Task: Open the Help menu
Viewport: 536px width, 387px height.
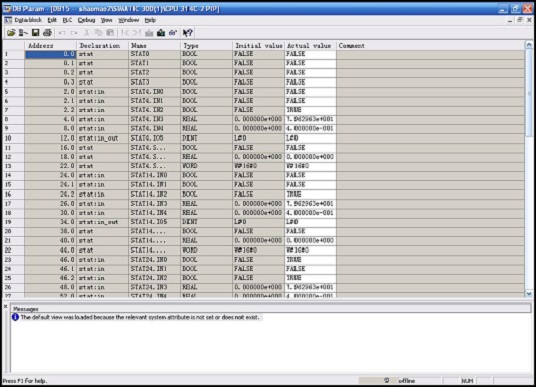Action: [150, 20]
